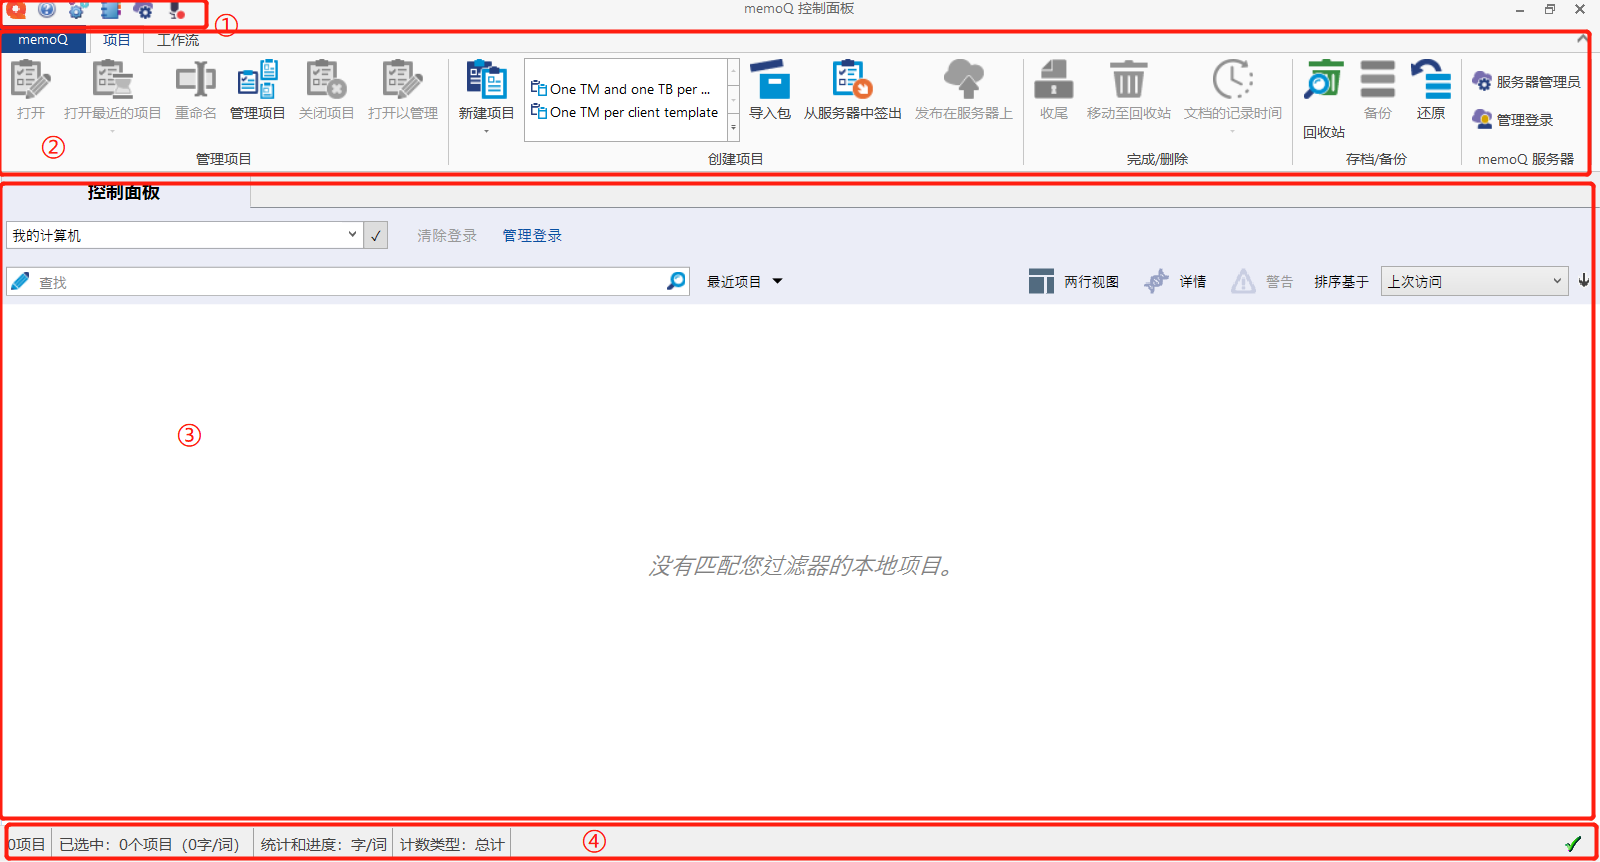Click the sort direction arrow
The width and height of the screenshot is (1600, 862).
pos(1584,281)
